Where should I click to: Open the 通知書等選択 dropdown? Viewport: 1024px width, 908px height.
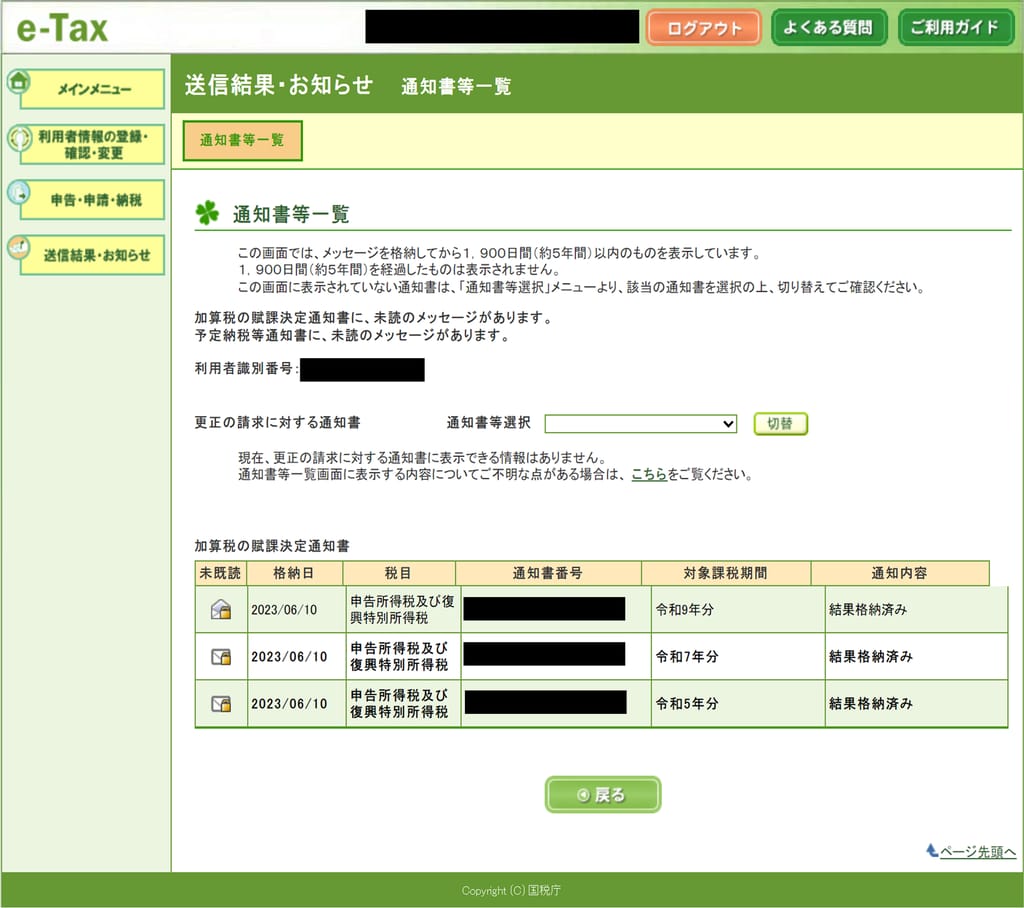[640, 423]
